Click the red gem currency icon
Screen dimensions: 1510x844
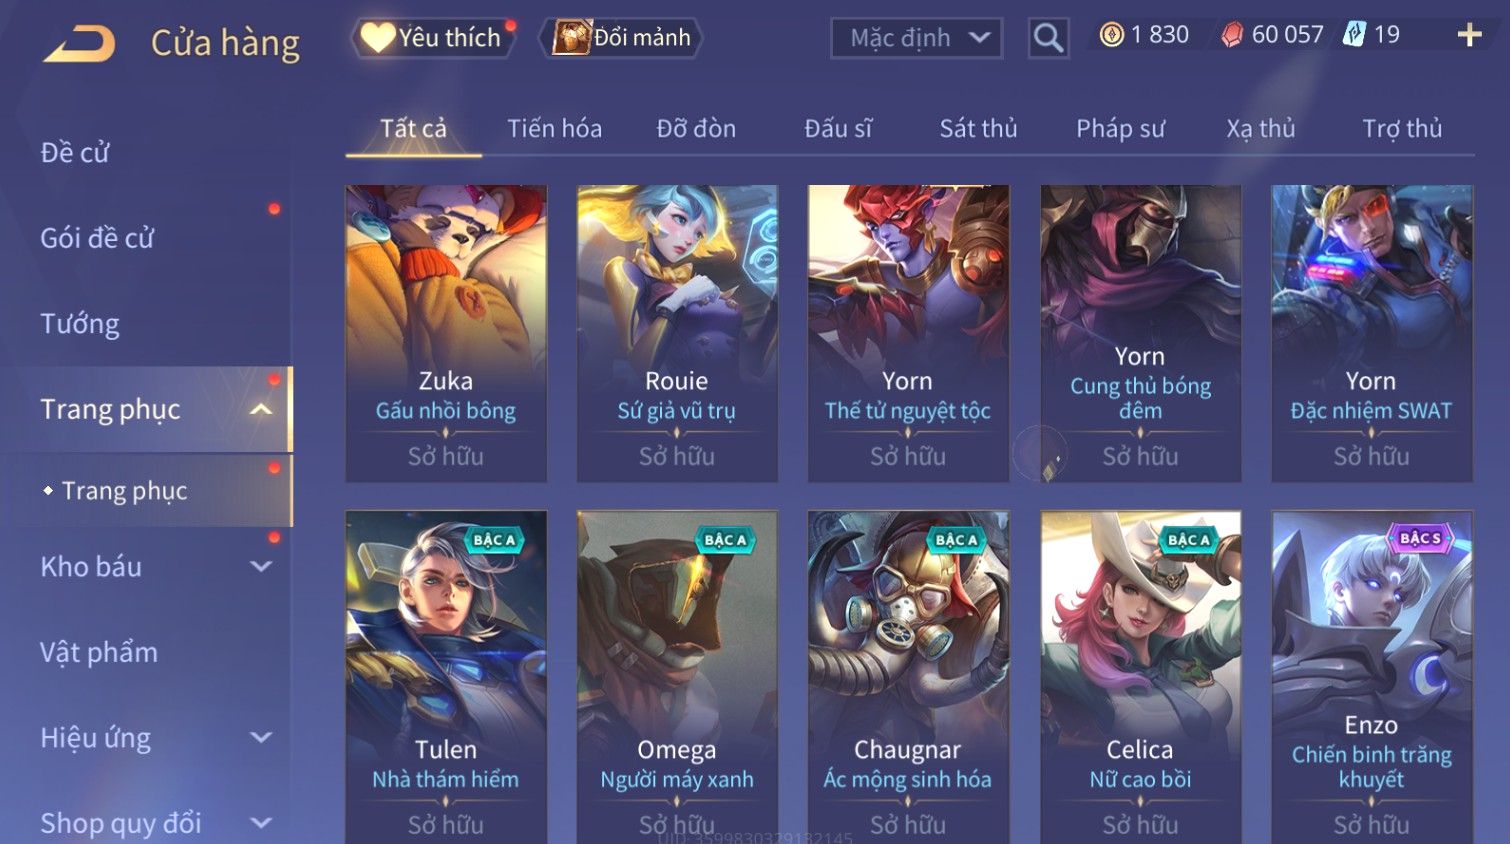click(x=1232, y=35)
